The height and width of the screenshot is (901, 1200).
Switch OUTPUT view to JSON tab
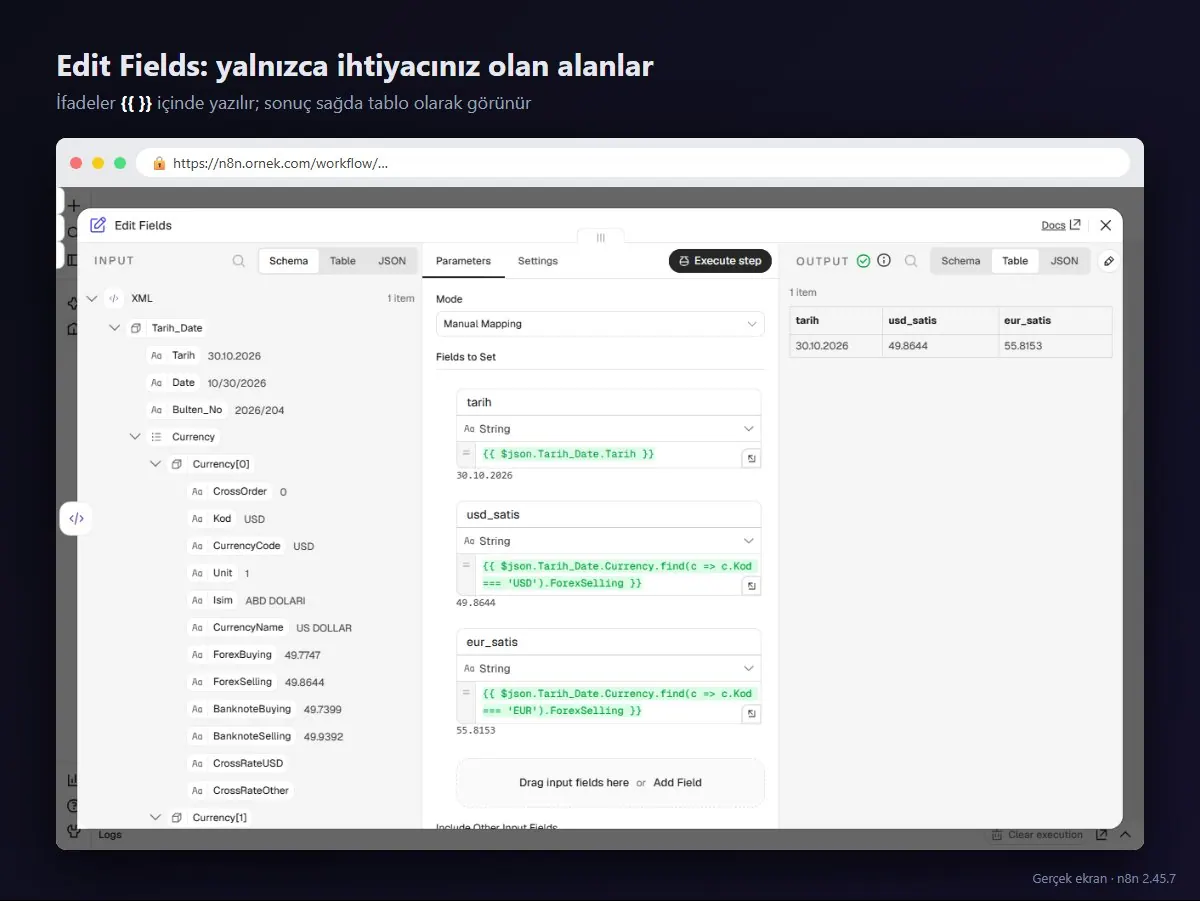click(x=1064, y=261)
